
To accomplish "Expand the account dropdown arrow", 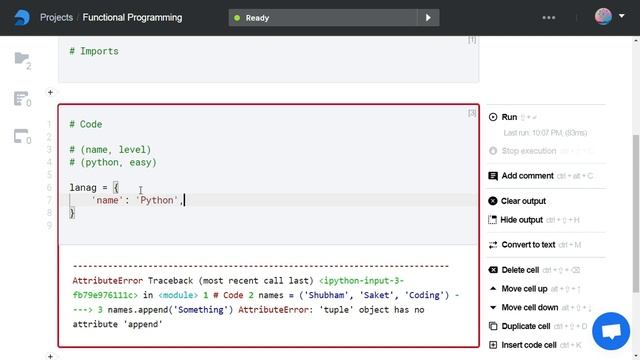I will click(x=622, y=16).
